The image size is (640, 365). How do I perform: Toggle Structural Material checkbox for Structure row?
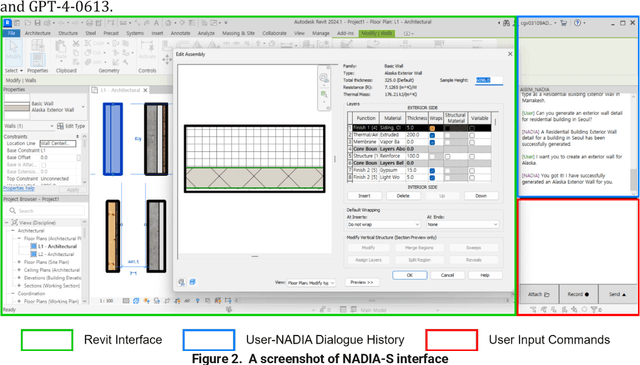coord(447,156)
